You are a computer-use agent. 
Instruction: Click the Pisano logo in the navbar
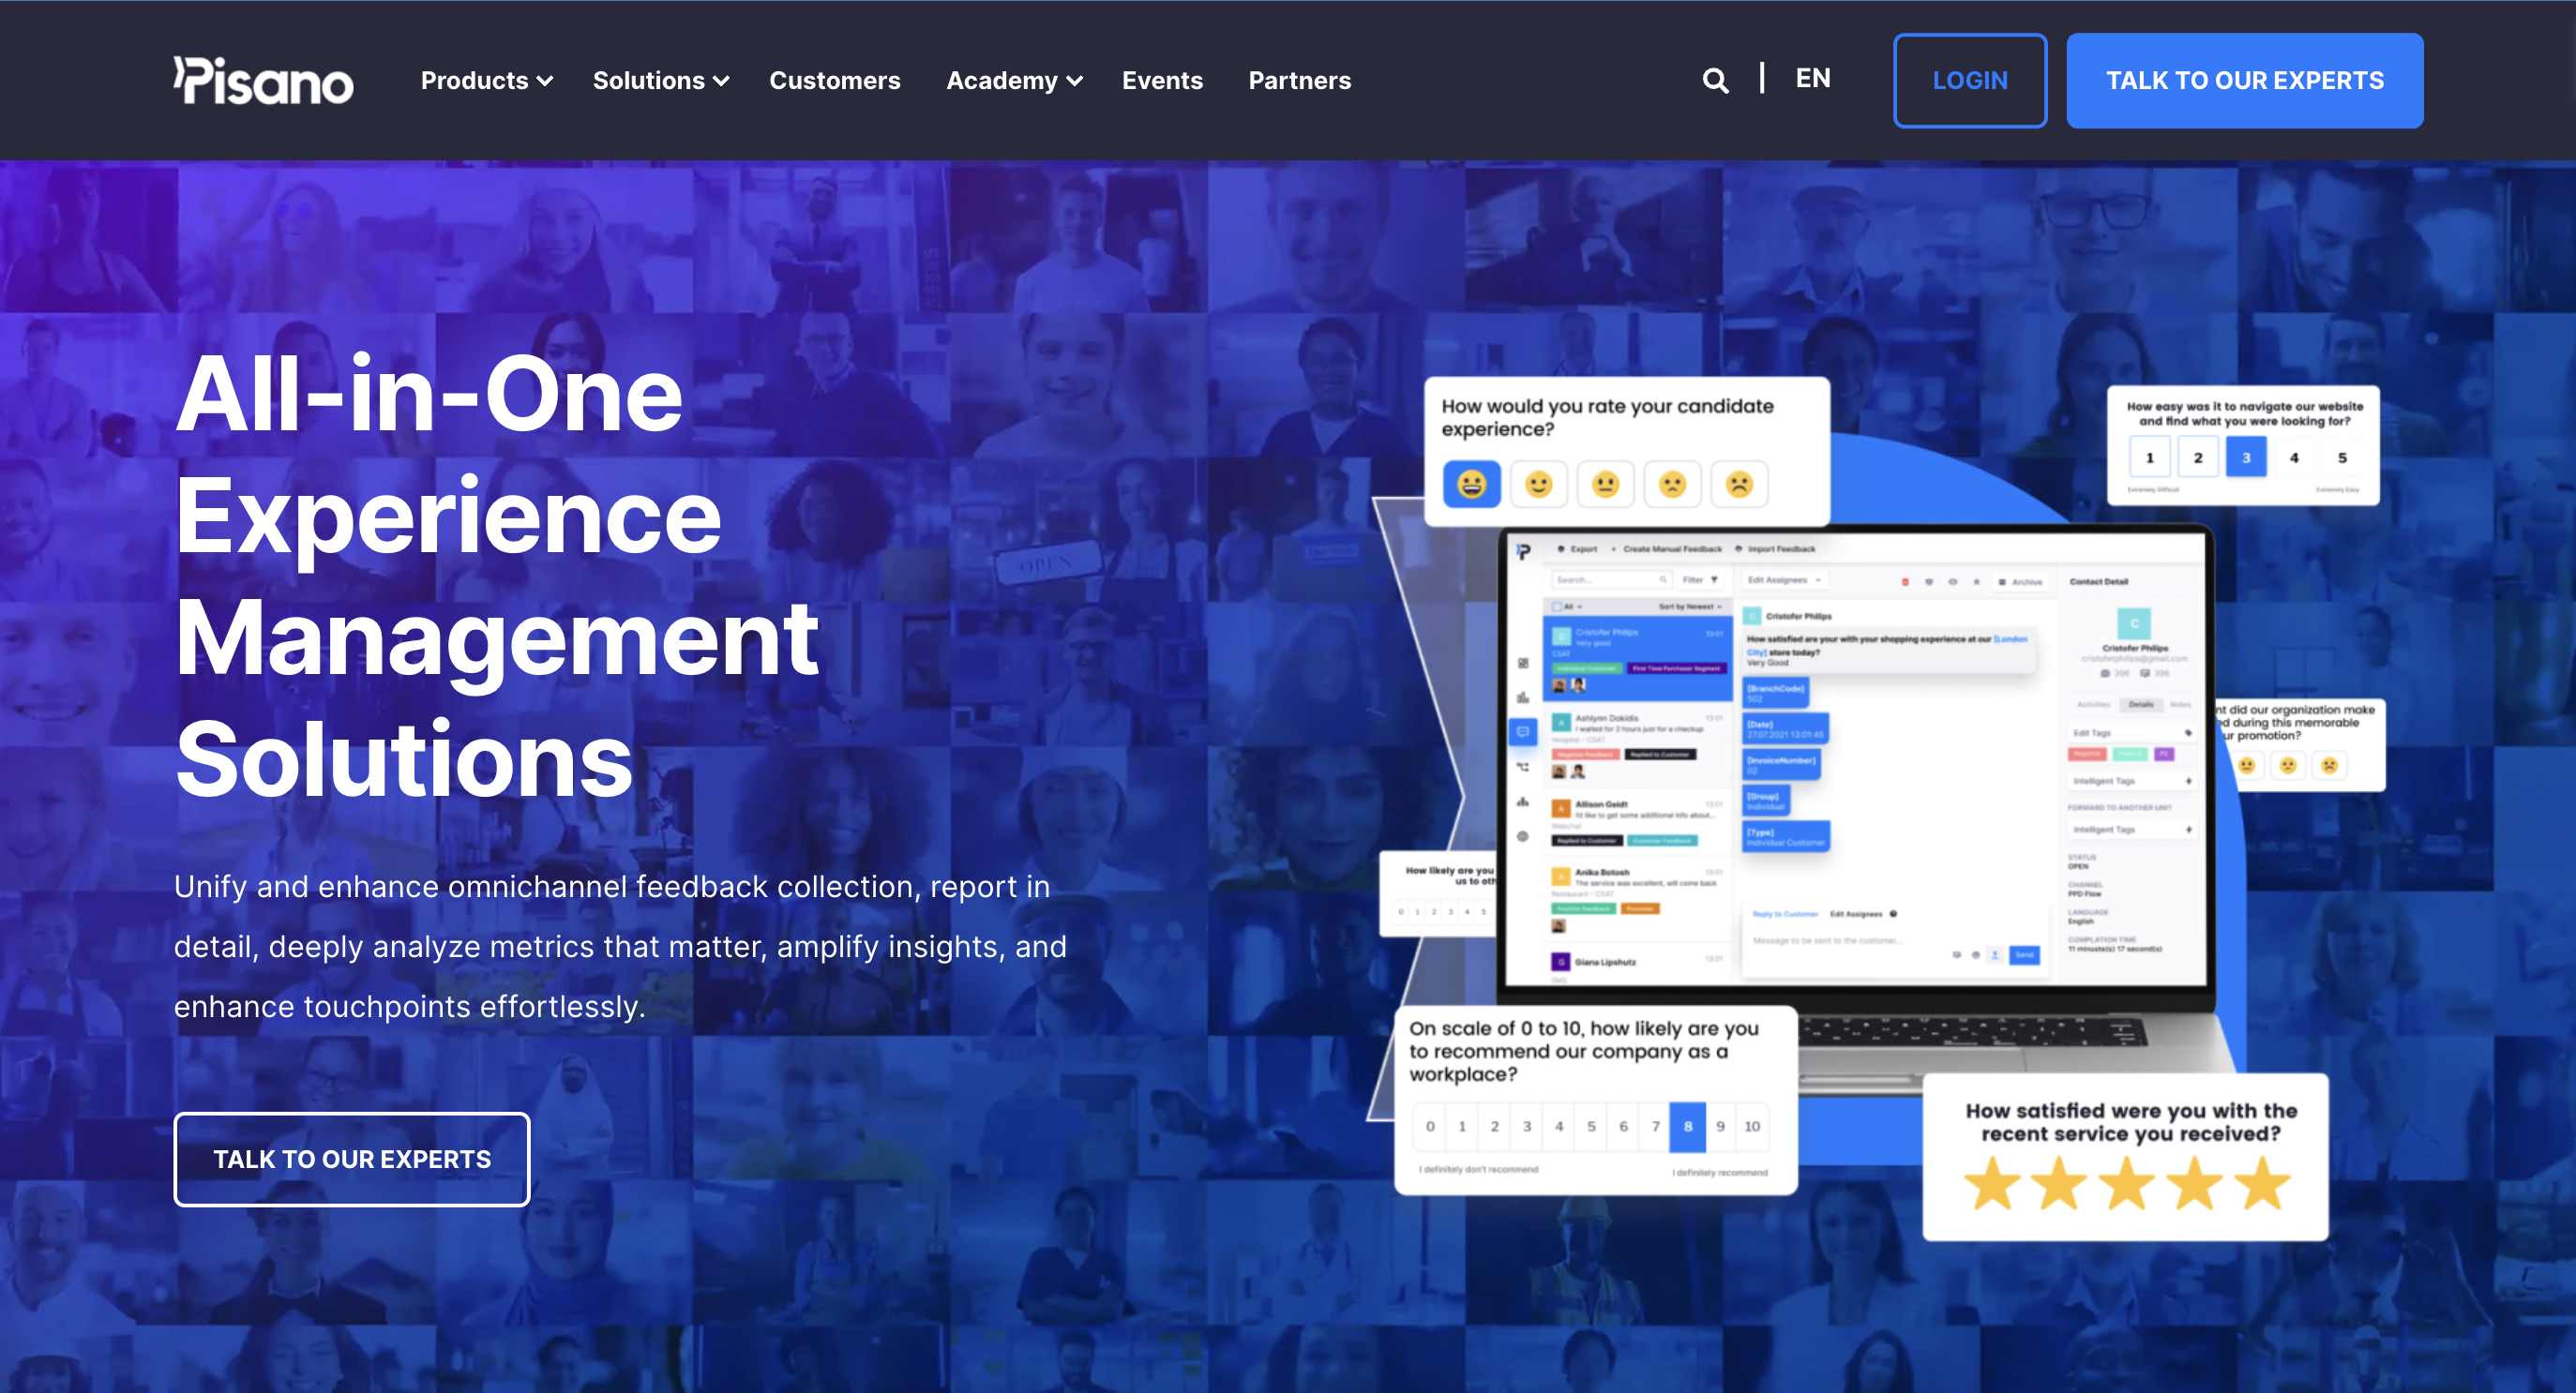[263, 81]
